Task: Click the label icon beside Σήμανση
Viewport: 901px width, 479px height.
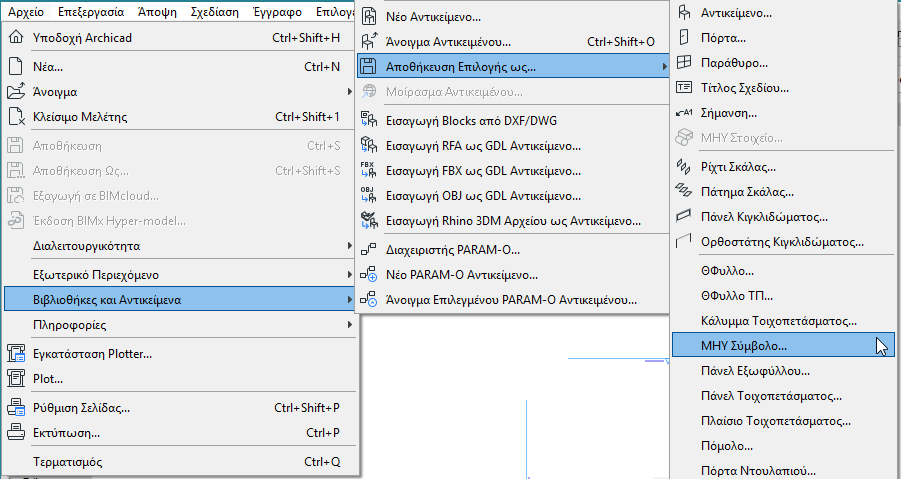Action: coord(684,113)
